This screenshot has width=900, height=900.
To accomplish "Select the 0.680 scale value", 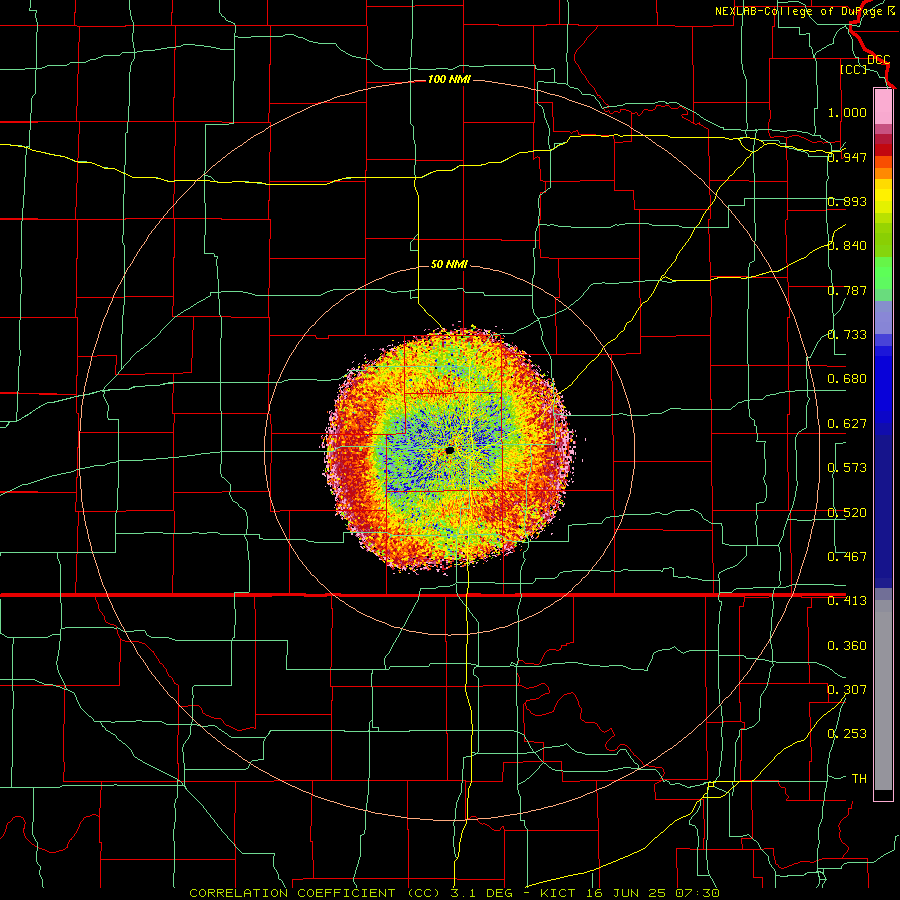I will pos(847,379).
